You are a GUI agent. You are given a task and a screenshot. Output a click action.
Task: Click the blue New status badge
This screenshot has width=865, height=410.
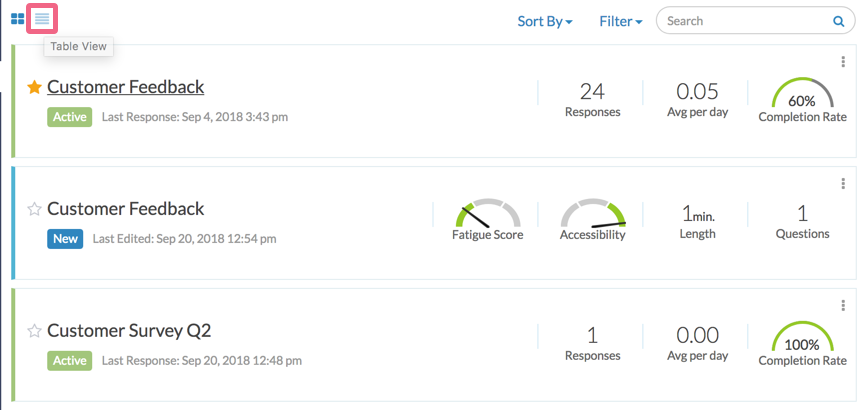(x=65, y=238)
